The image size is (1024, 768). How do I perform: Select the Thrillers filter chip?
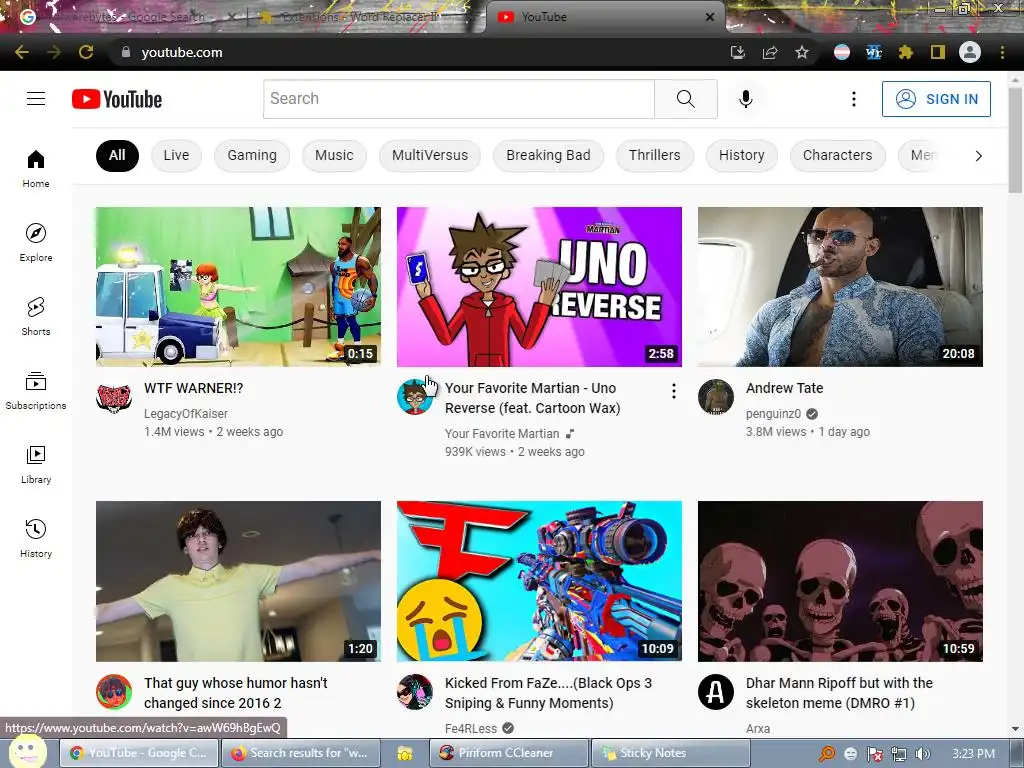pos(654,155)
